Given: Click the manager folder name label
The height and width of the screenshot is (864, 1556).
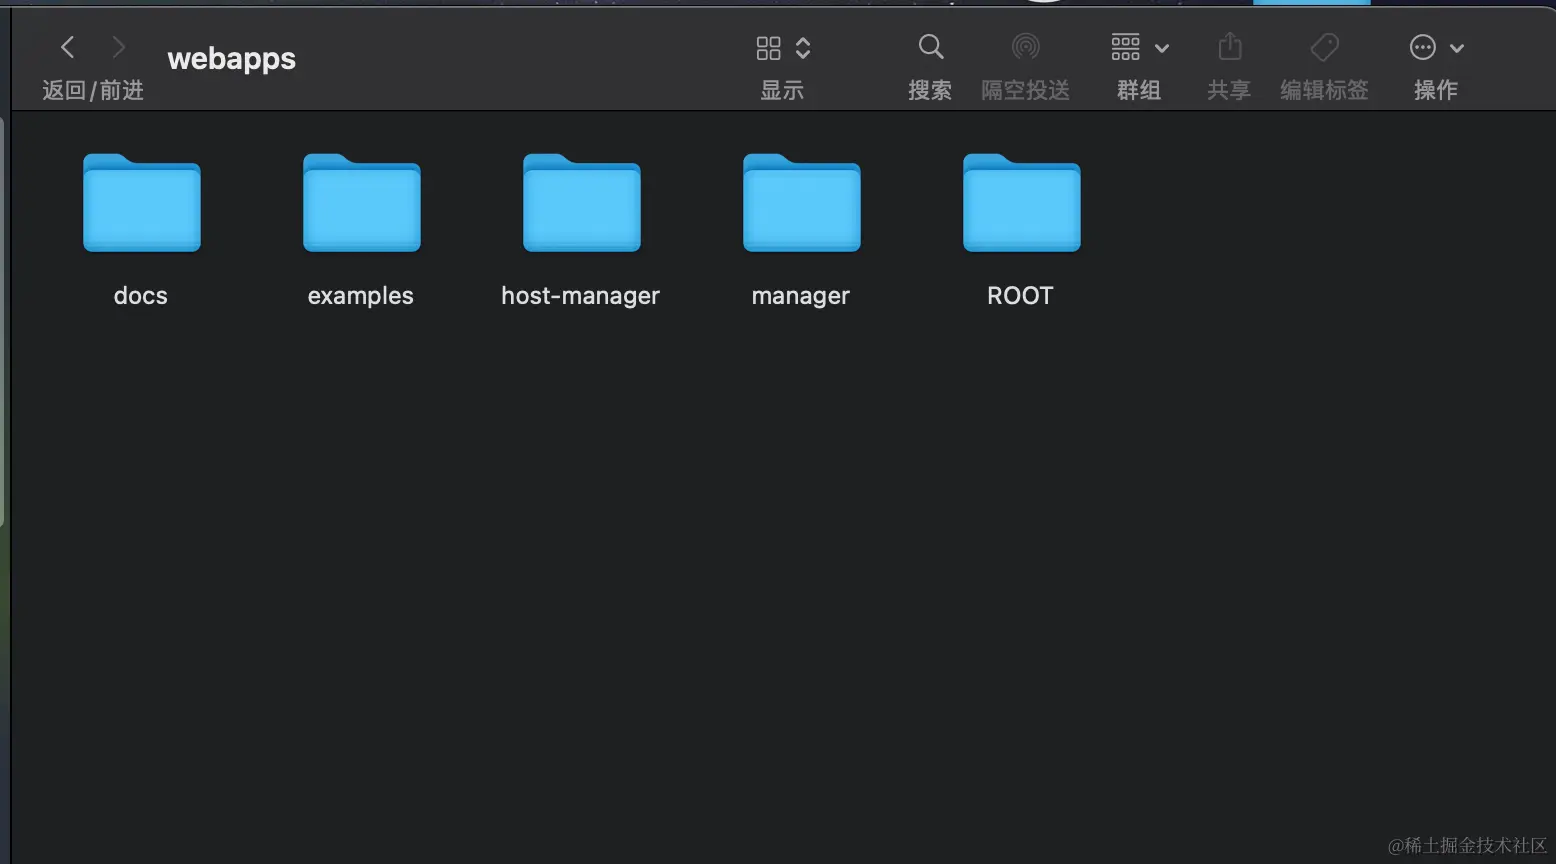Looking at the screenshot, I should [x=801, y=296].
